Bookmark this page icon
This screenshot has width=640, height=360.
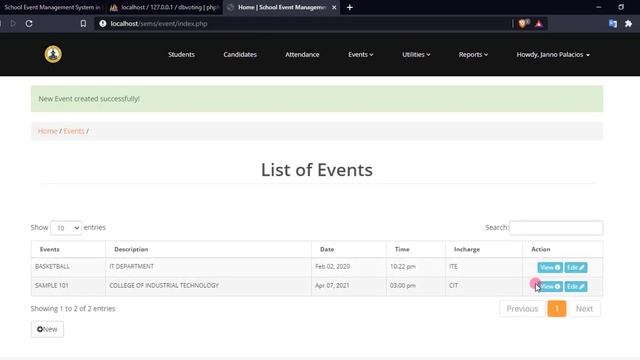coord(83,24)
